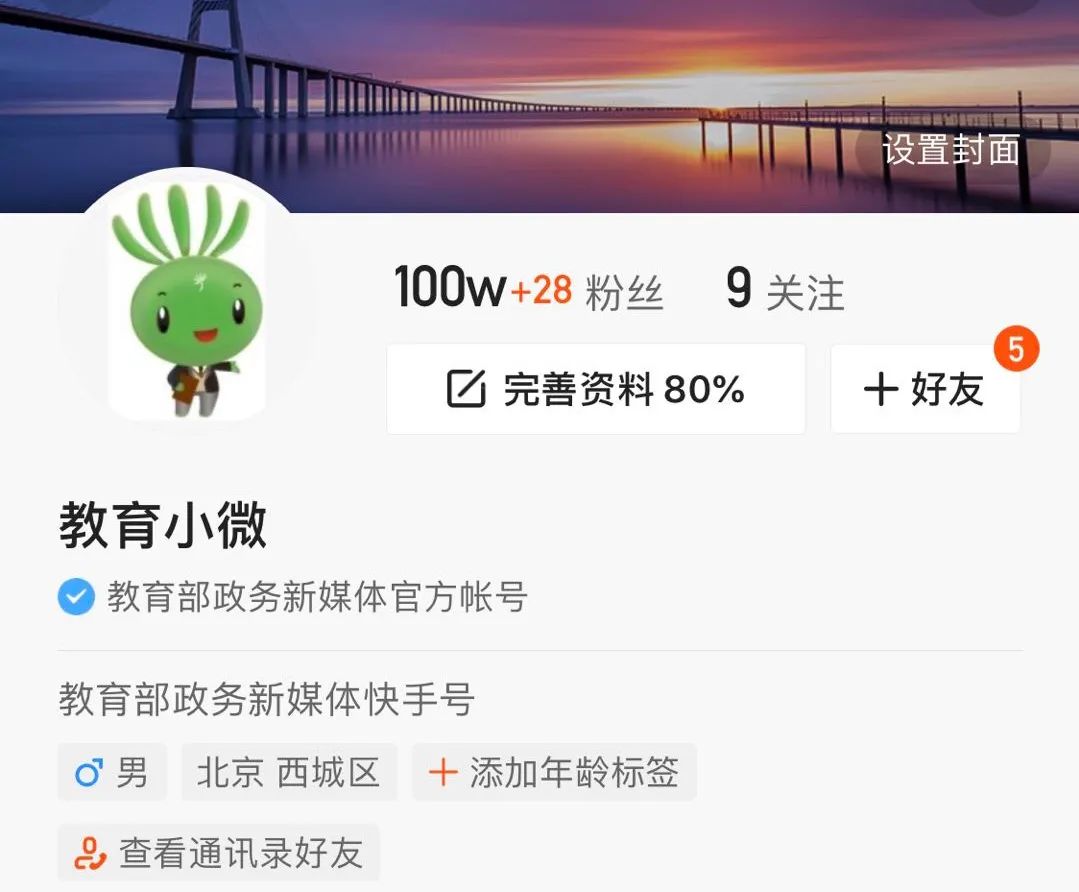The height and width of the screenshot is (892, 1079).
Task: Tap the contacts phone-person icon
Action: tap(90, 853)
